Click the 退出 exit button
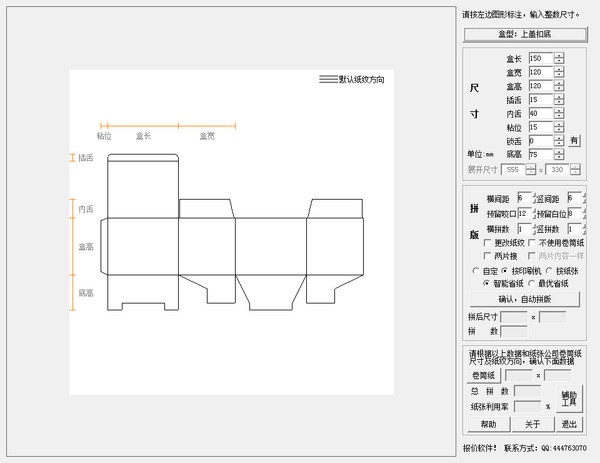The width and height of the screenshot is (600, 463). tap(569, 424)
